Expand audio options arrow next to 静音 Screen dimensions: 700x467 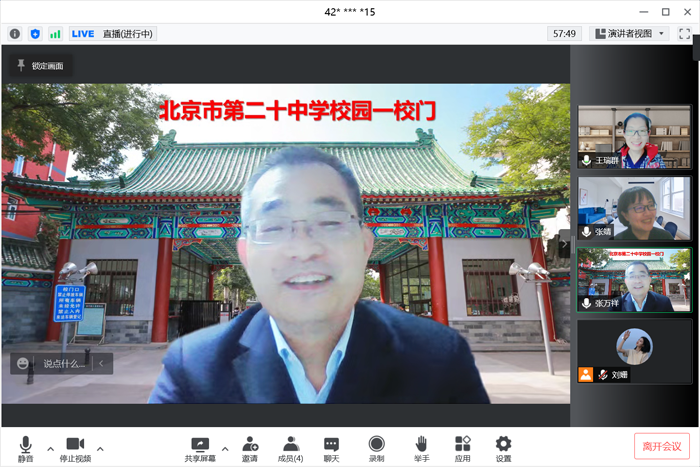tap(50, 449)
